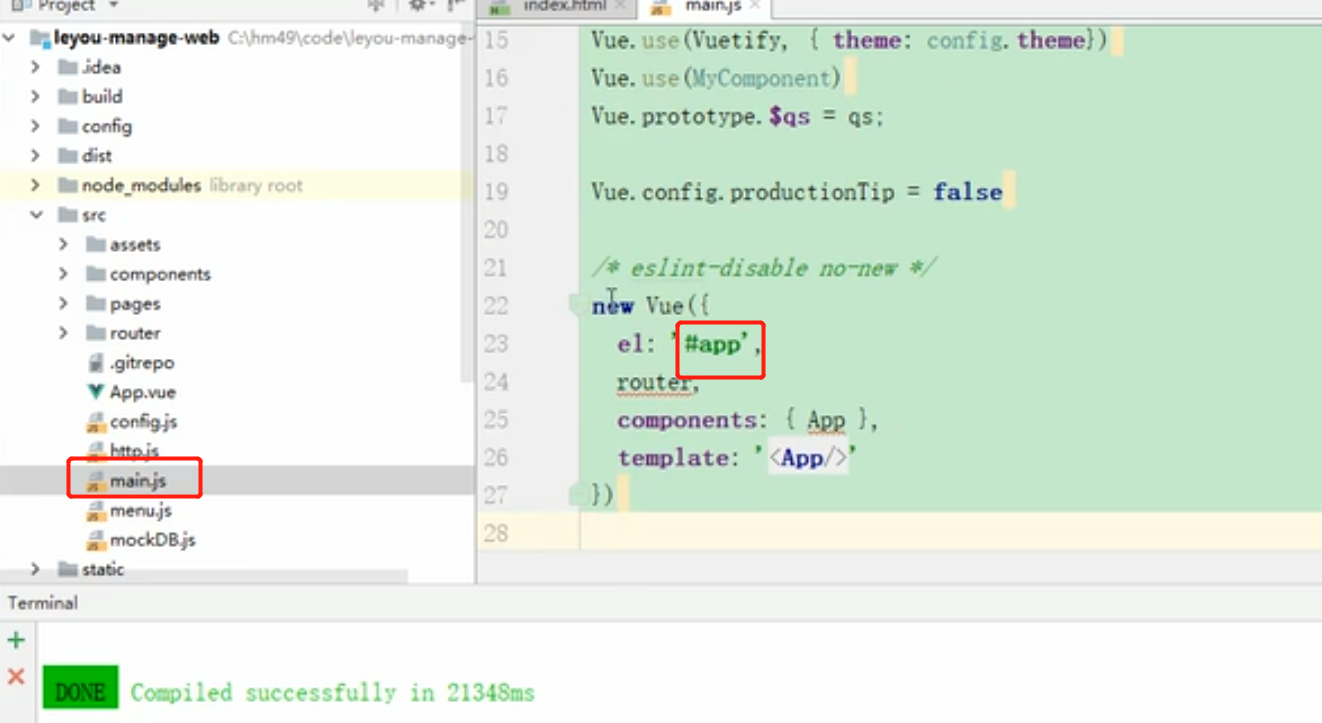Click 'productionTip' in line 19
This screenshot has width=1322, height=723.
pyautogui.click(x=812, y=192)
